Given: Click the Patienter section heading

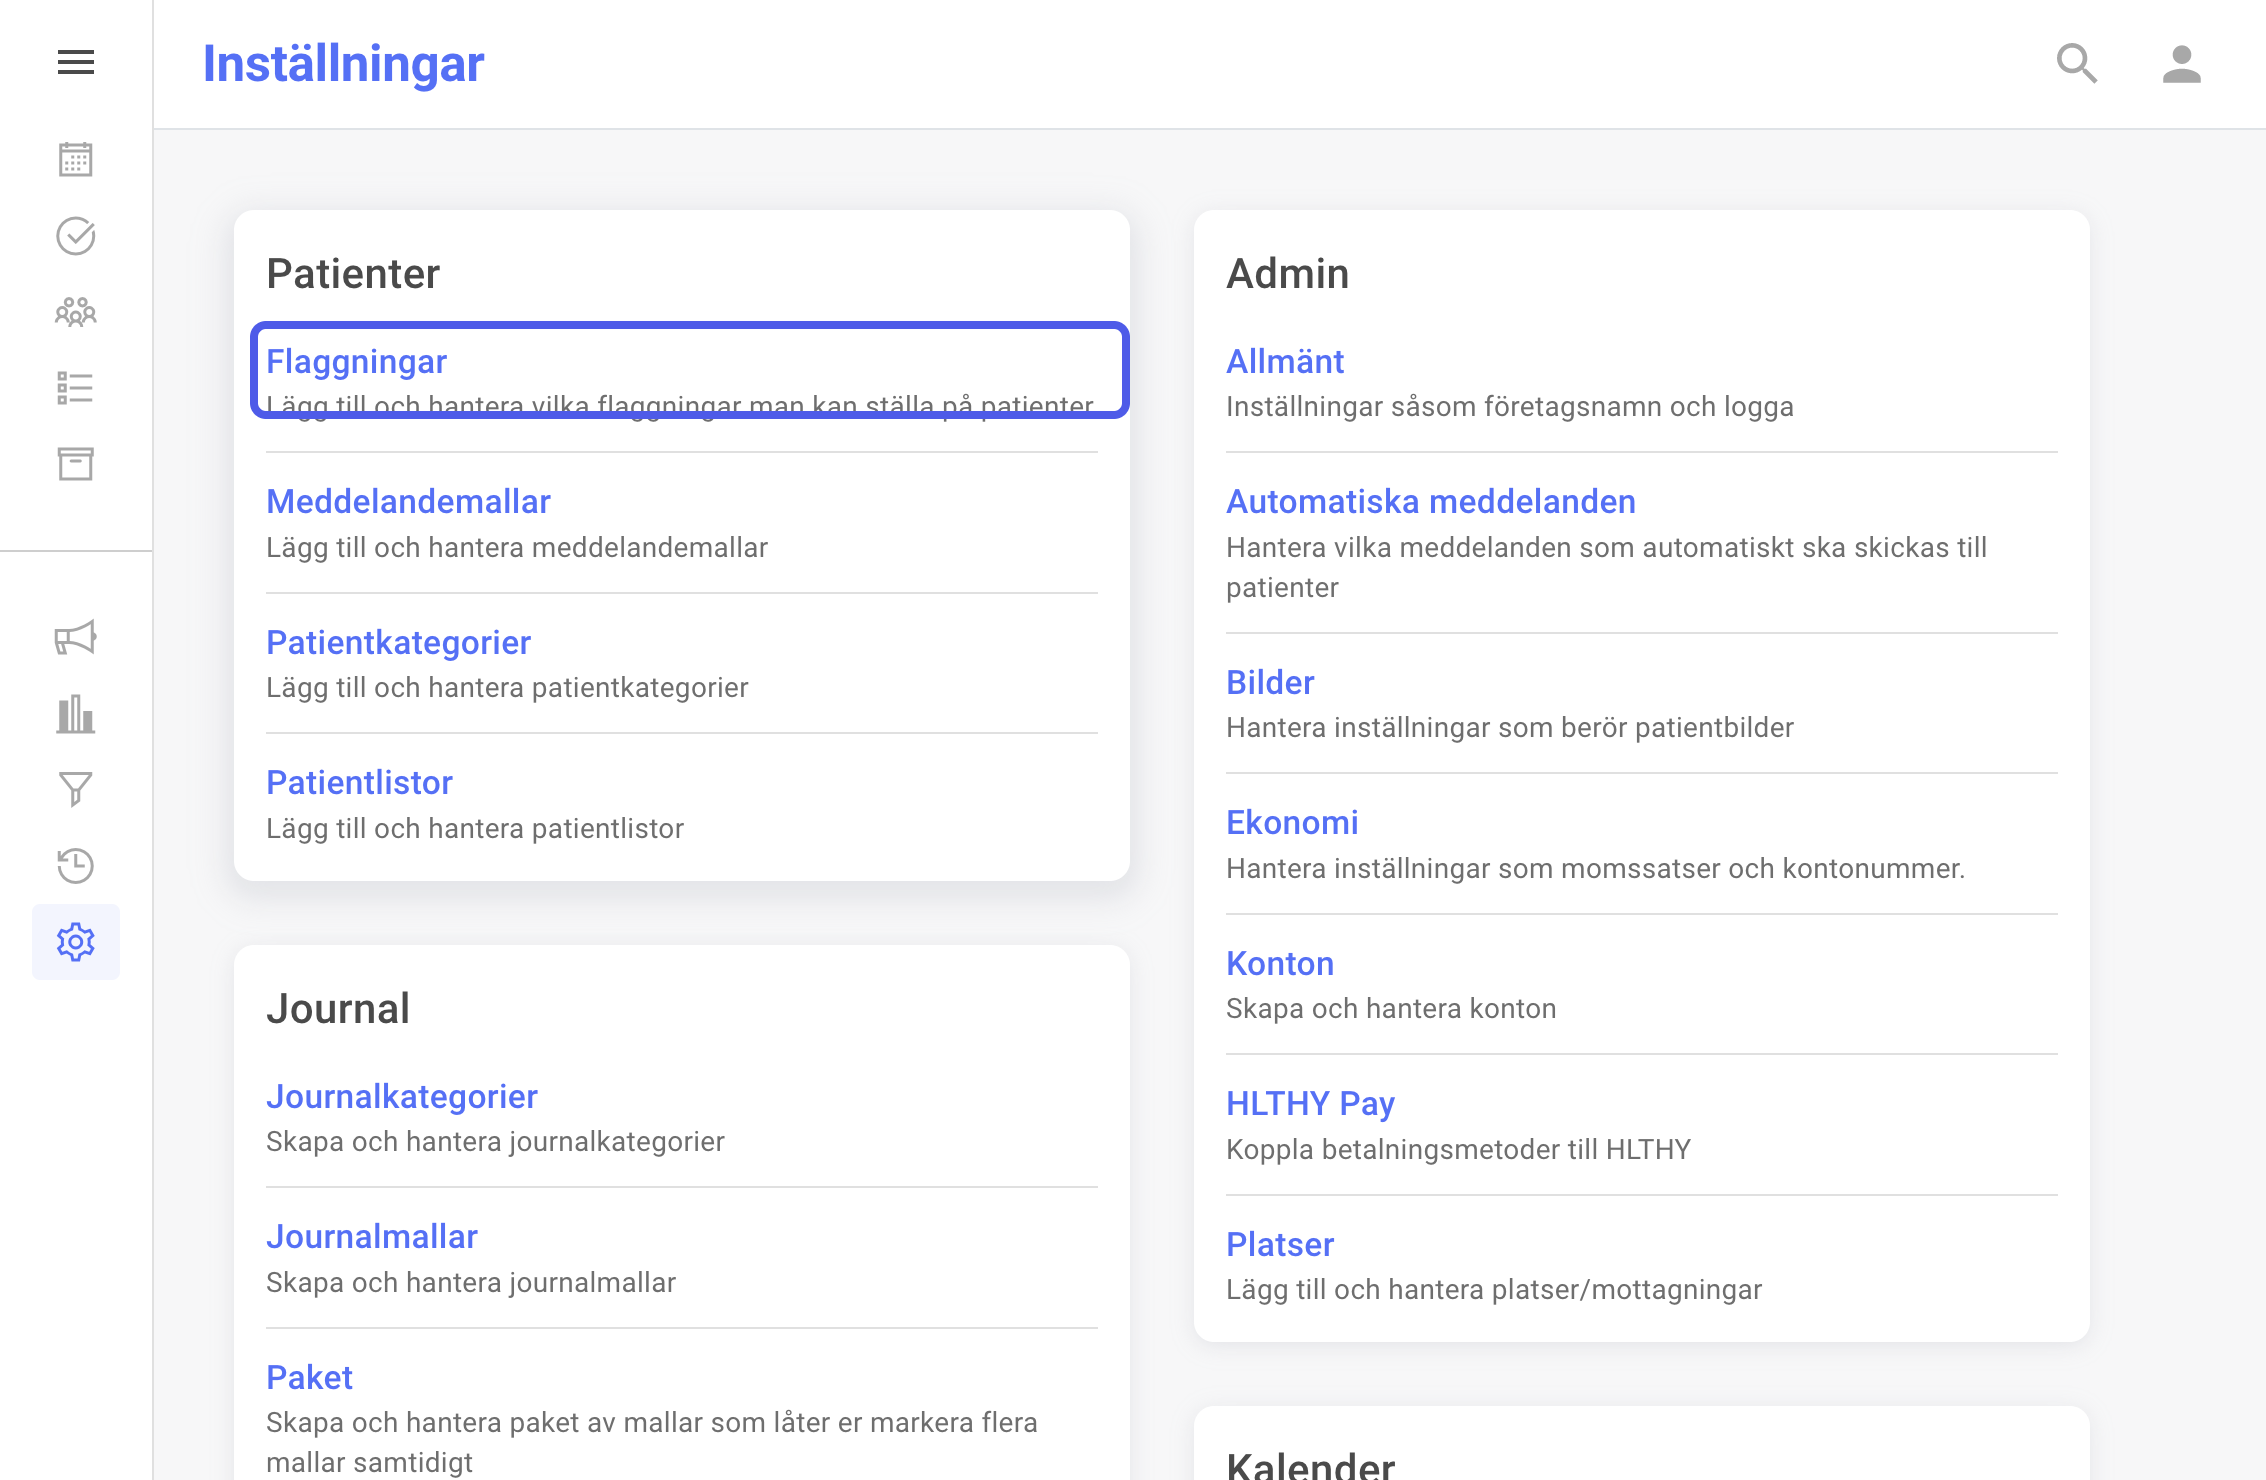Looking at the screenshot, I should coord(353,274).
